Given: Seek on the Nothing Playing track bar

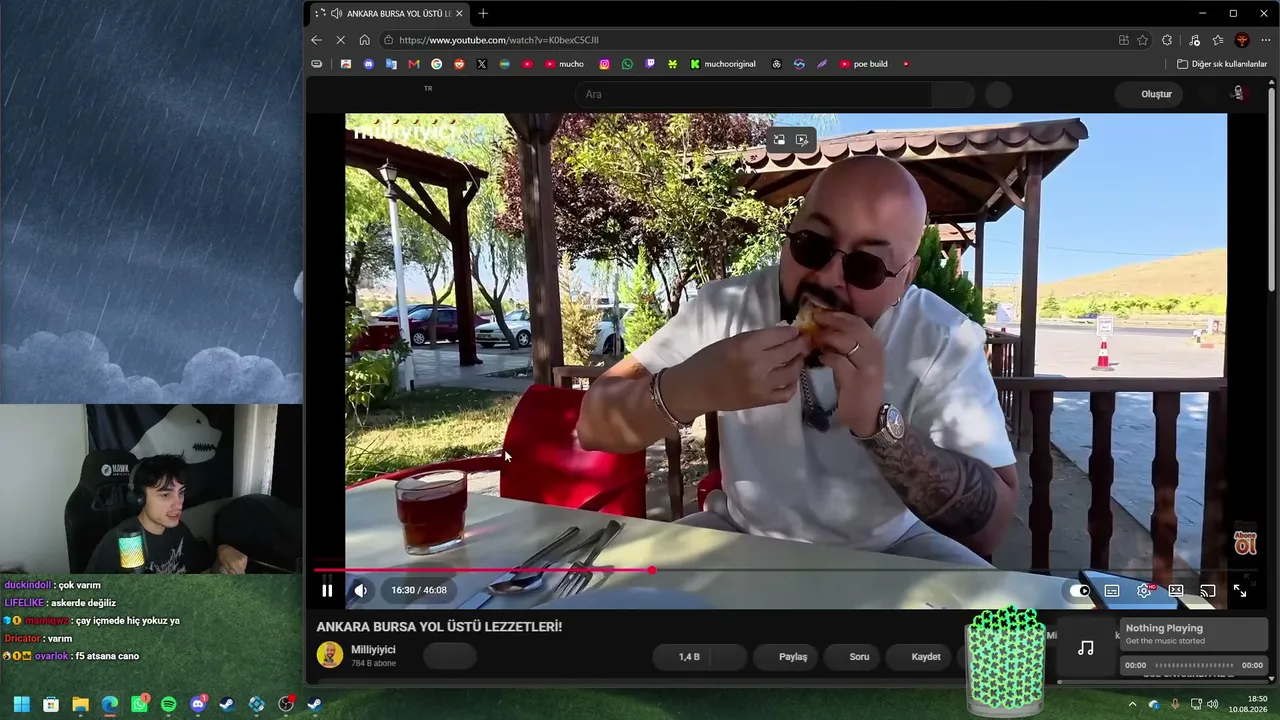Looking at the screenshot, I should click(x=1194, y=665).
